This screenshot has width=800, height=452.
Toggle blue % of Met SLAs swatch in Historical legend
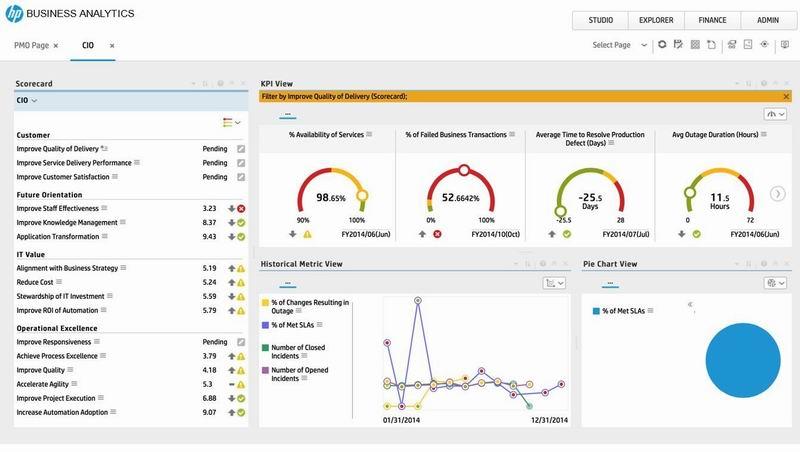pos(265,325)
